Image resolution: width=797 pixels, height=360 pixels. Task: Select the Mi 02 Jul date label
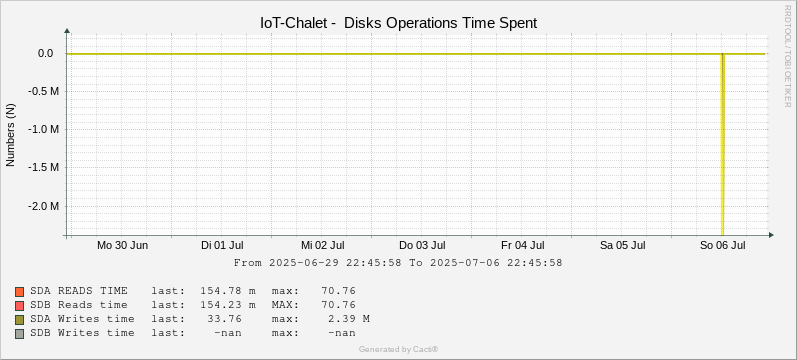tap(322, 246)
